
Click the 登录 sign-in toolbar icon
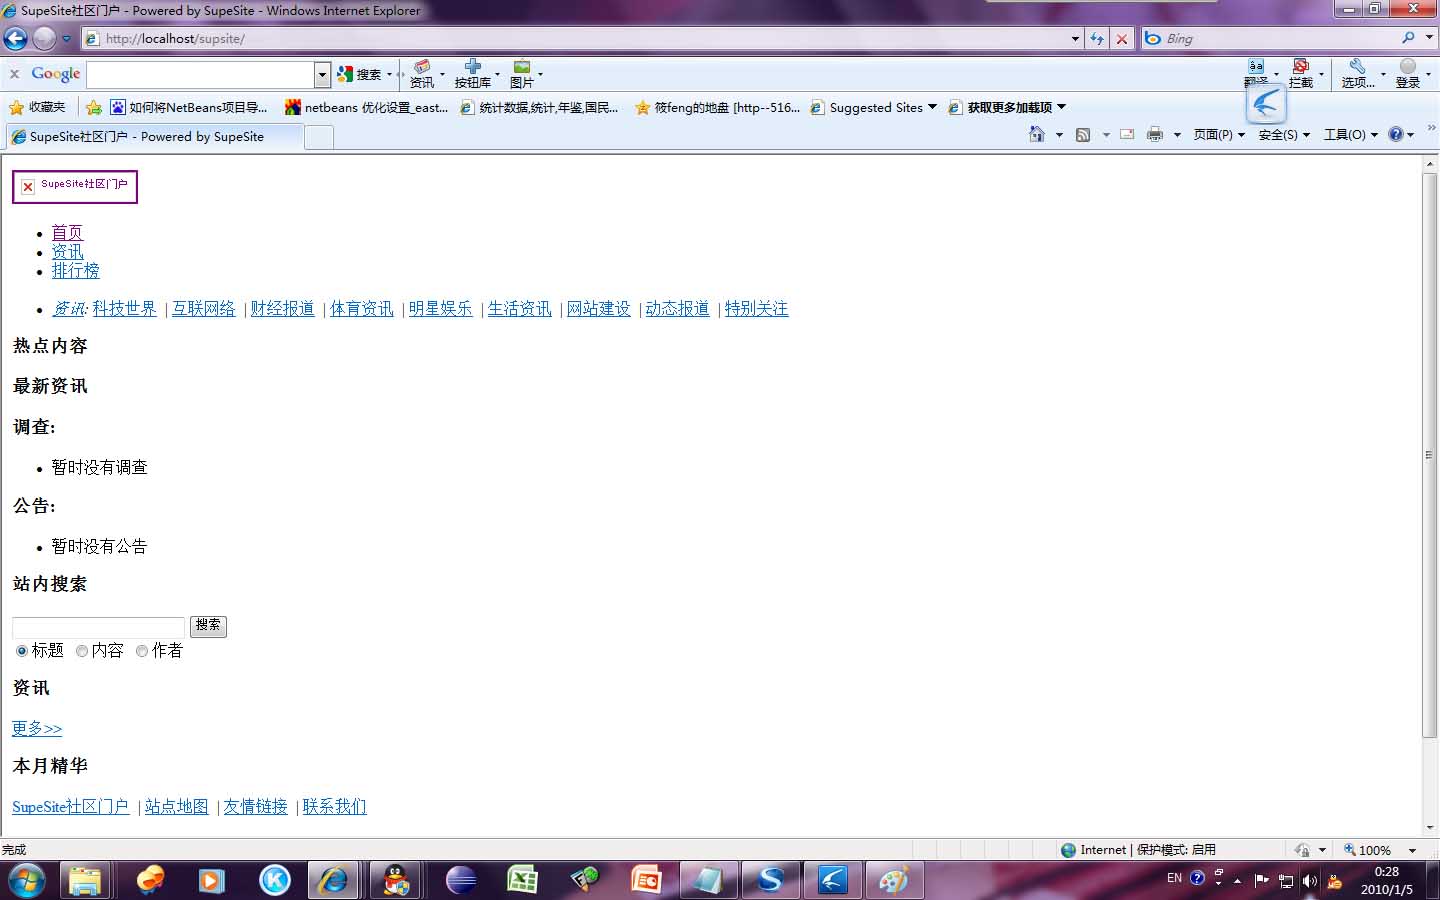coord(1408,74)
